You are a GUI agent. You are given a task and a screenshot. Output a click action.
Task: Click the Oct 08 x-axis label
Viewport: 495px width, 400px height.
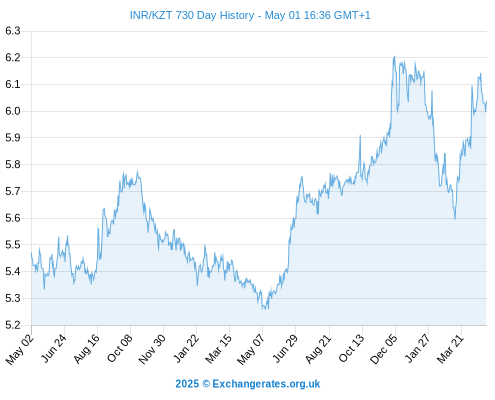point(119,348)
